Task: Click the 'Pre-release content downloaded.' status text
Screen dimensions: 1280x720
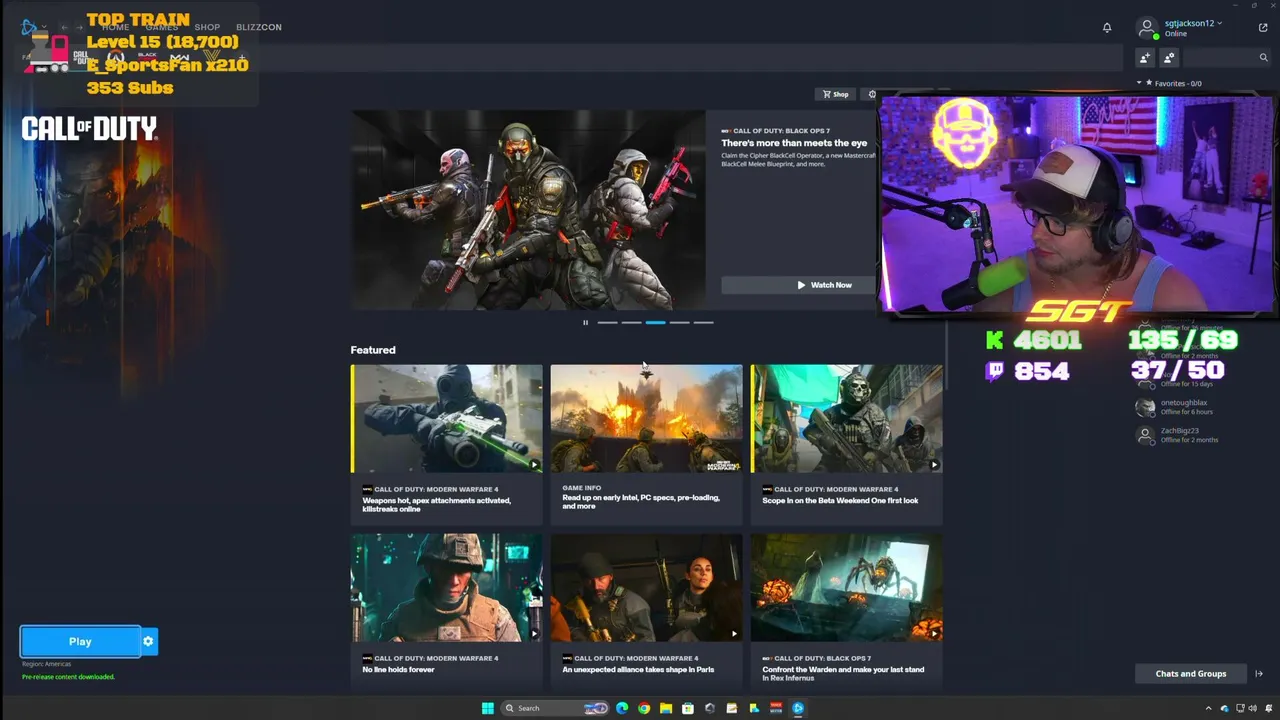Action: pos(68,677)
